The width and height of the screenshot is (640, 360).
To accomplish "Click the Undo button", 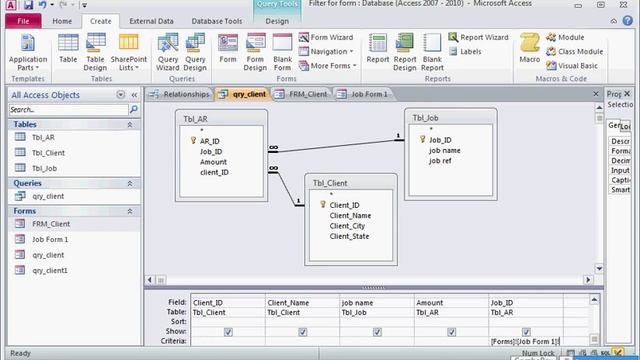I will coord(42,5).
